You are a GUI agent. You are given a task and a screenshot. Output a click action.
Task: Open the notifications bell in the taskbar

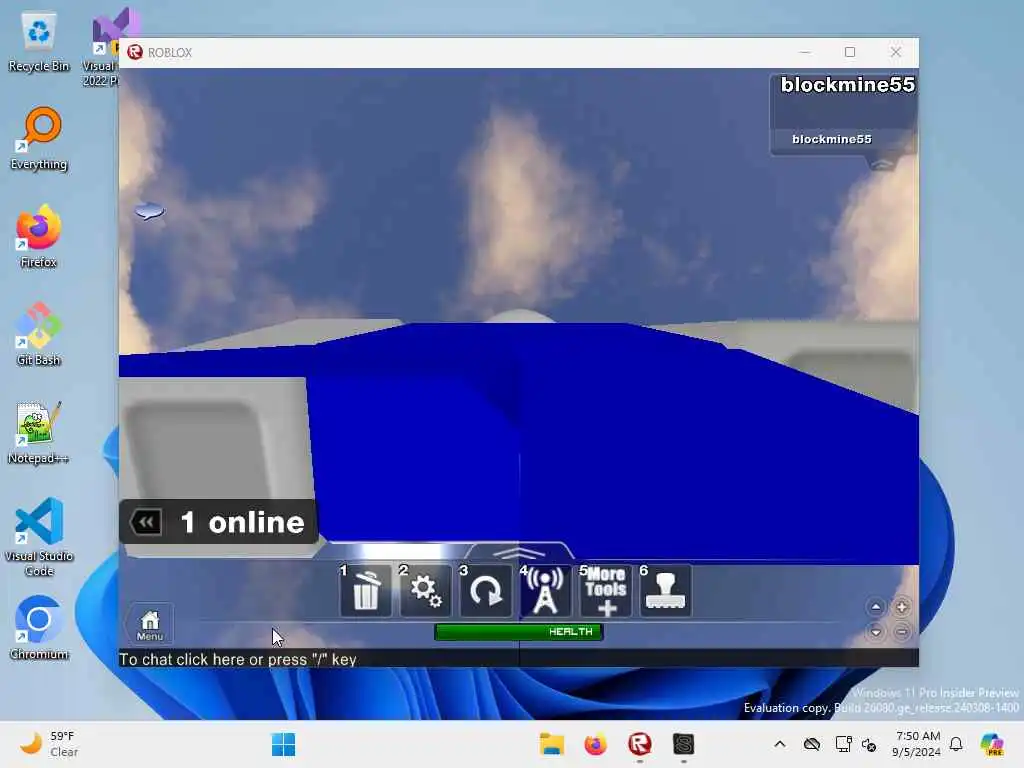click(956, 744)
